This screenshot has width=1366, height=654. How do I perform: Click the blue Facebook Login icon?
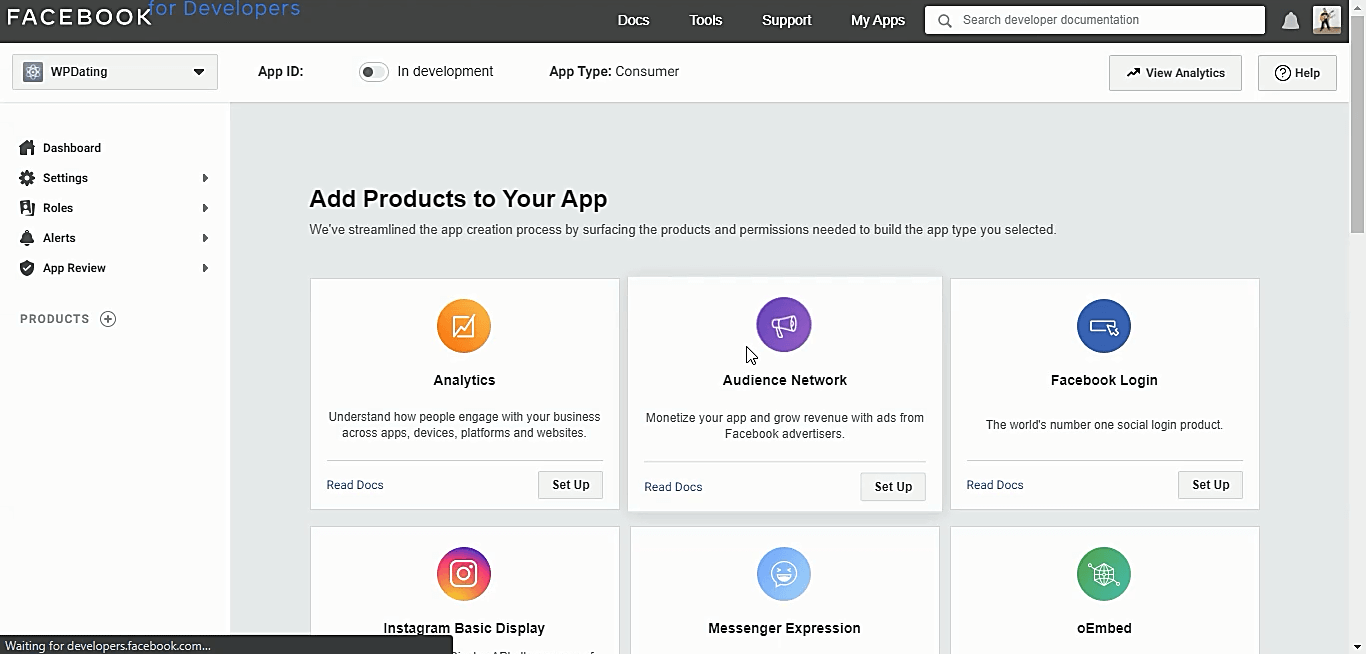click(1104, 326)
